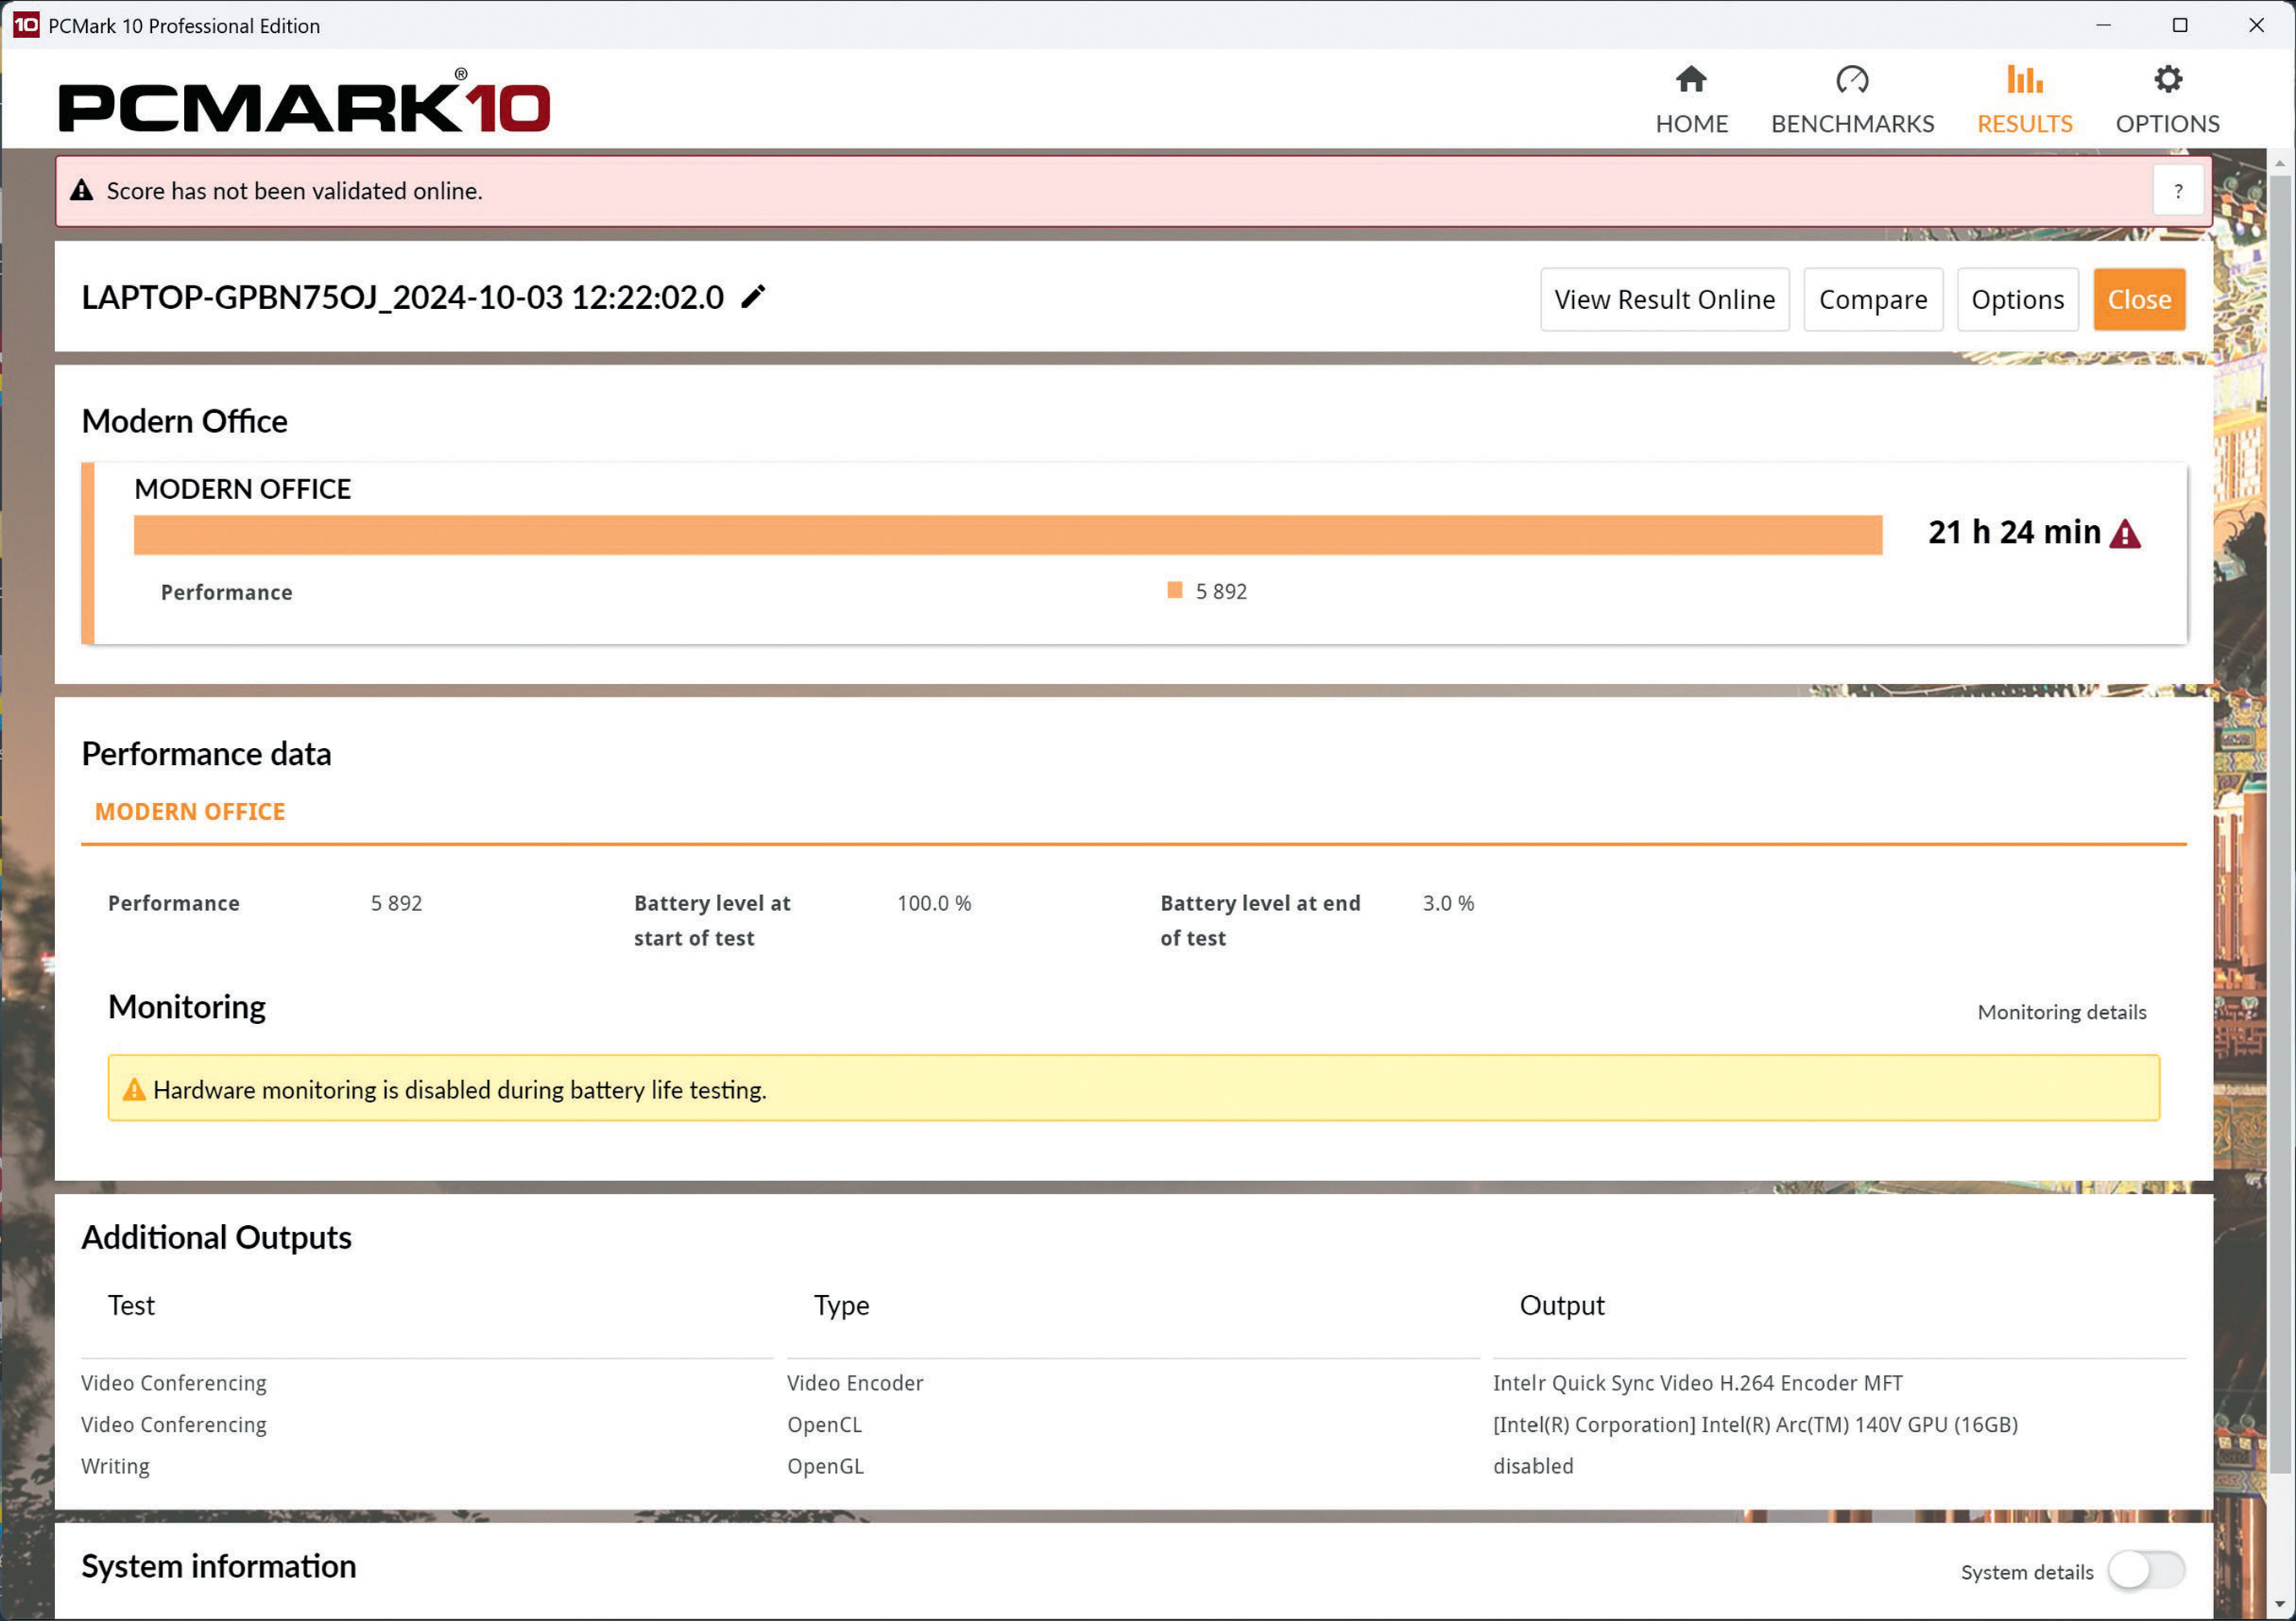This screenshot has height=1621, width=2296.
Task: Click the 21 h 24 min battery result
Action: point(2014,532)
